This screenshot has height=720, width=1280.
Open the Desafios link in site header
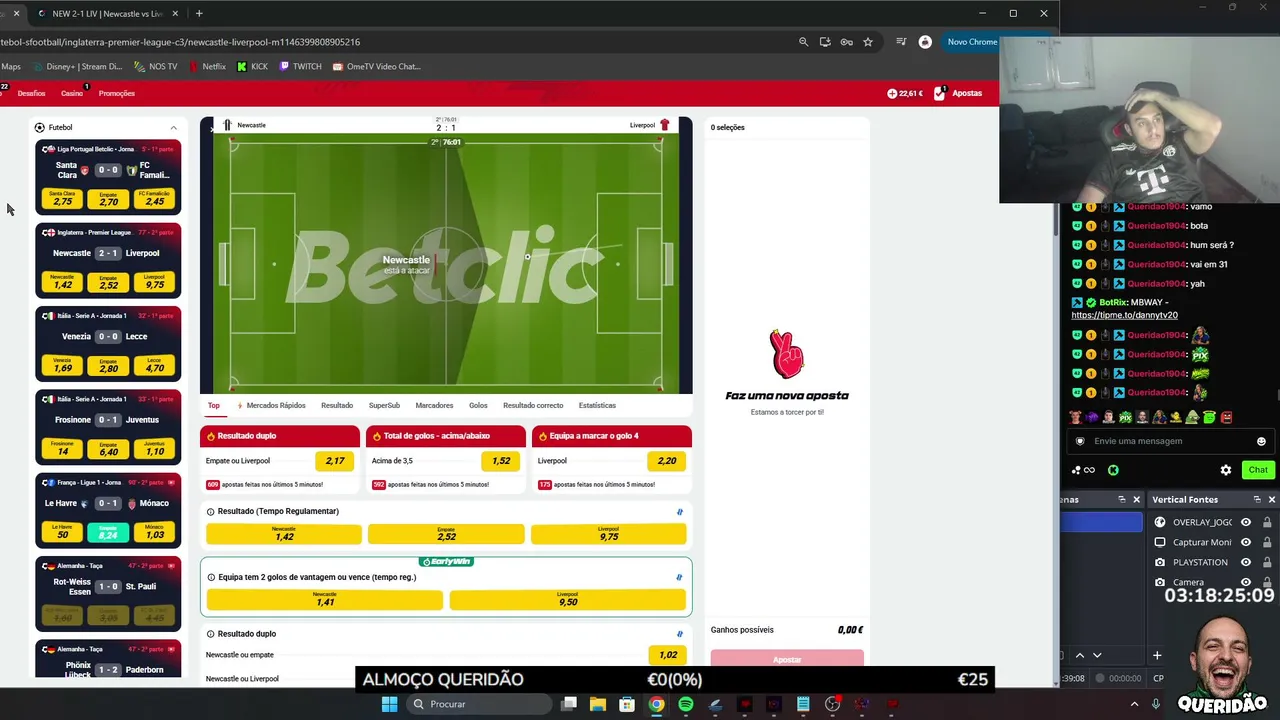31,93
